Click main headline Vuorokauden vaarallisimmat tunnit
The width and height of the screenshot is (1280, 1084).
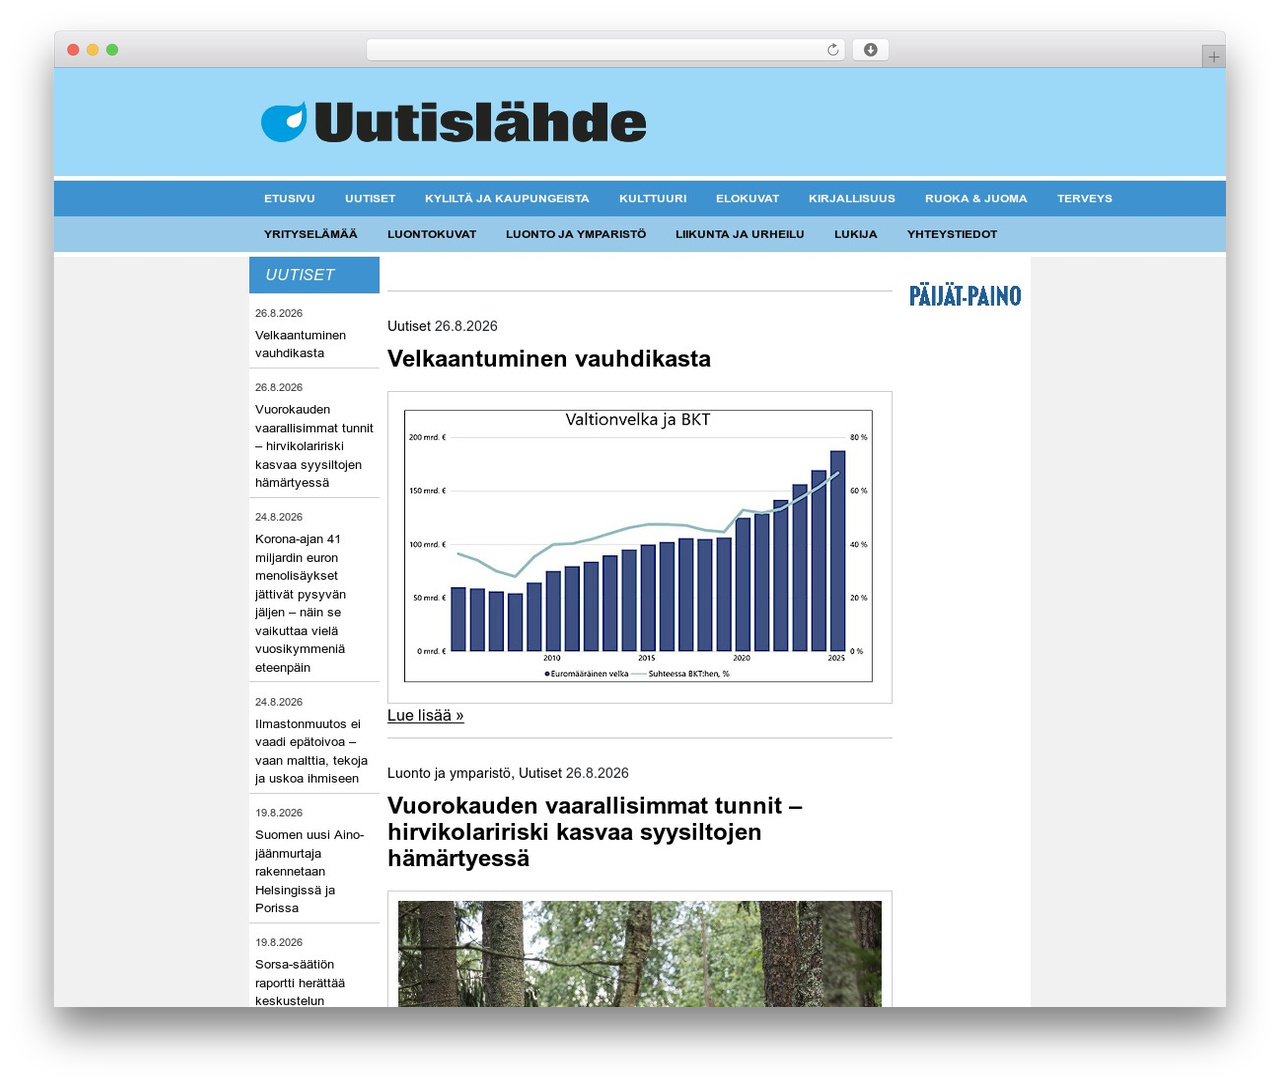(595, 832)
